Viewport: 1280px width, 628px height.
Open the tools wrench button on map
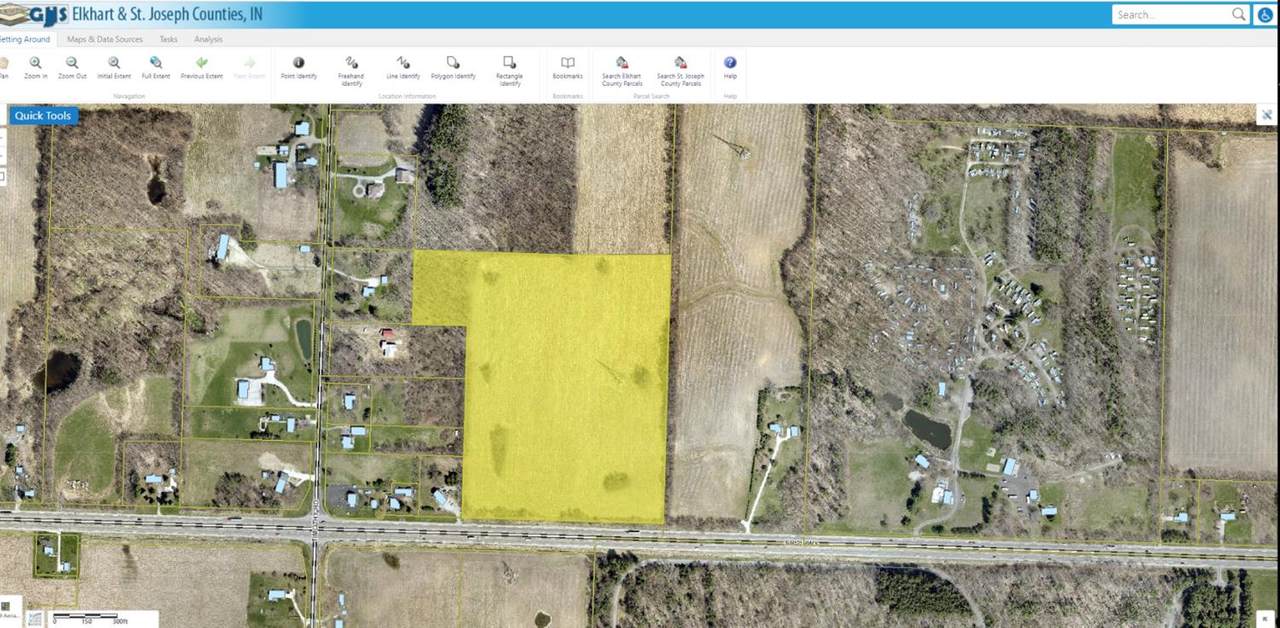[1267, 115]
